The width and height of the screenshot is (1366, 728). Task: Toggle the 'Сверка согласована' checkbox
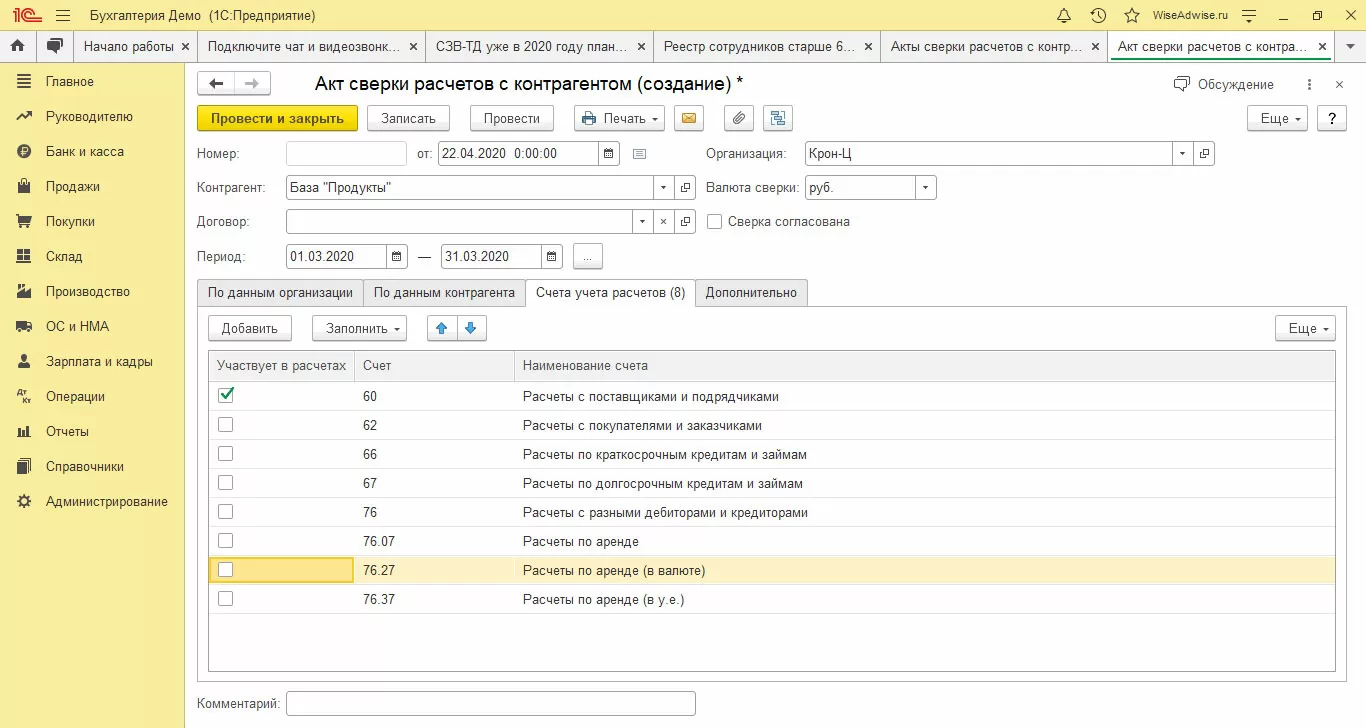[714, 222]
